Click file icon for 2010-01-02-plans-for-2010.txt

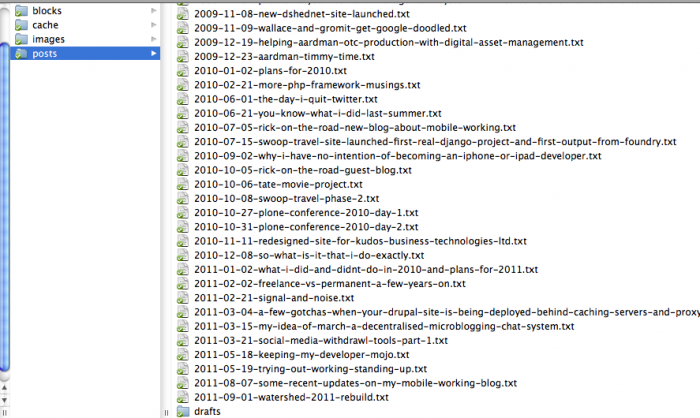pyautogui.click(x=183, y=71)
